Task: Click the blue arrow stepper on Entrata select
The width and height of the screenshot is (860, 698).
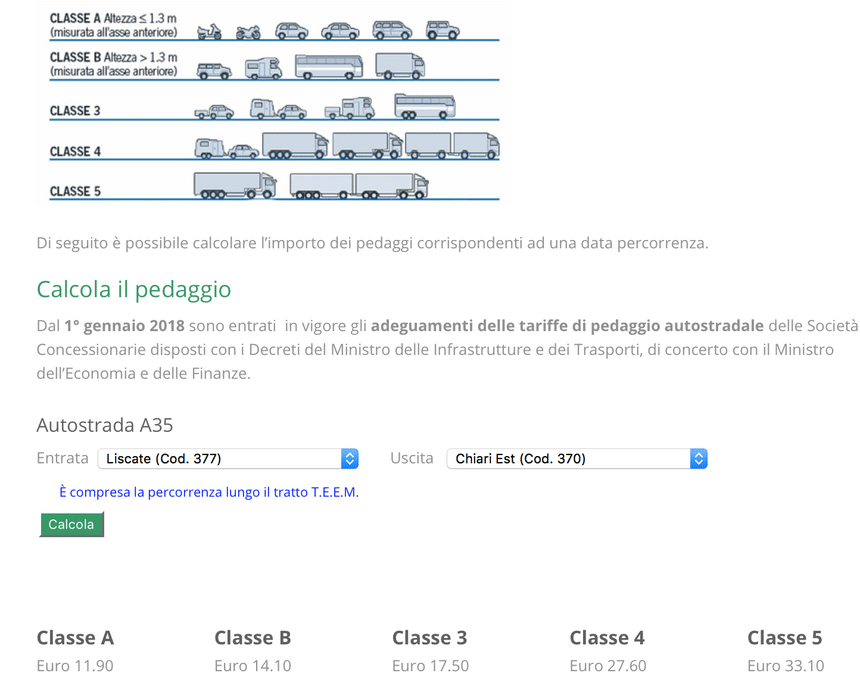Action: click(350, 459)
